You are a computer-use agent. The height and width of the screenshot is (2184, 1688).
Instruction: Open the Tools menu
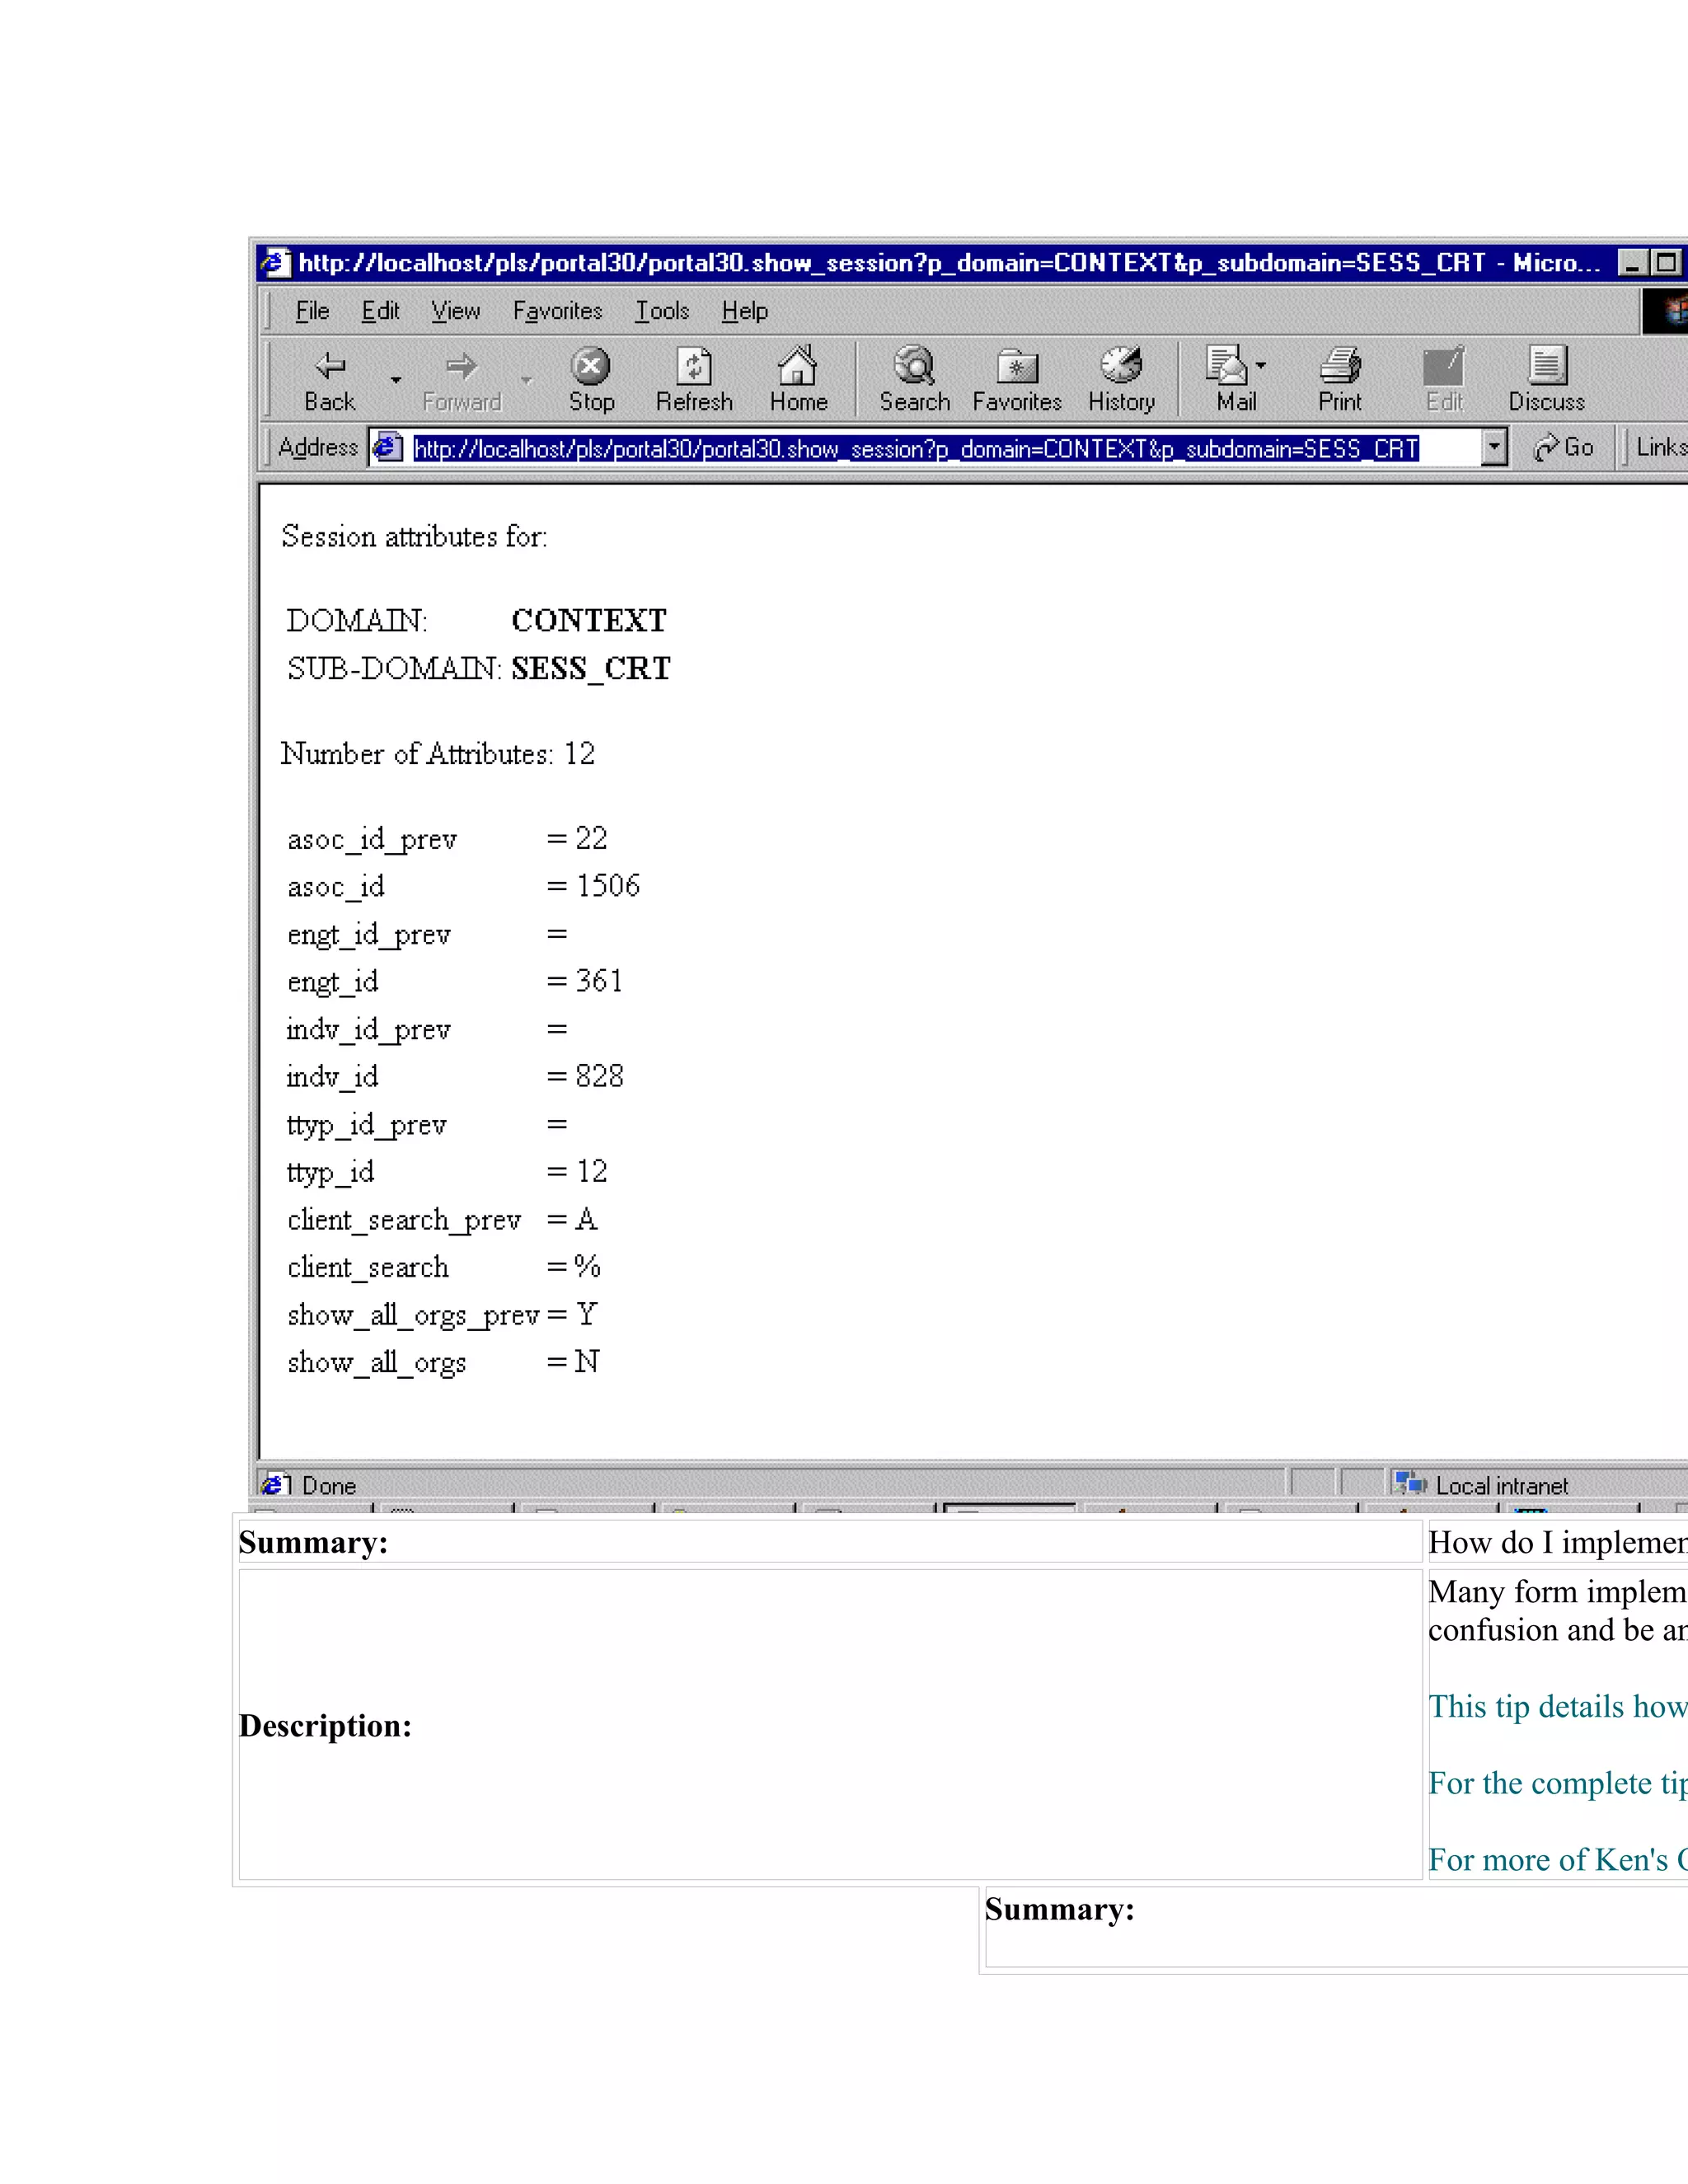pyautogui.click(x=662, y=311)
